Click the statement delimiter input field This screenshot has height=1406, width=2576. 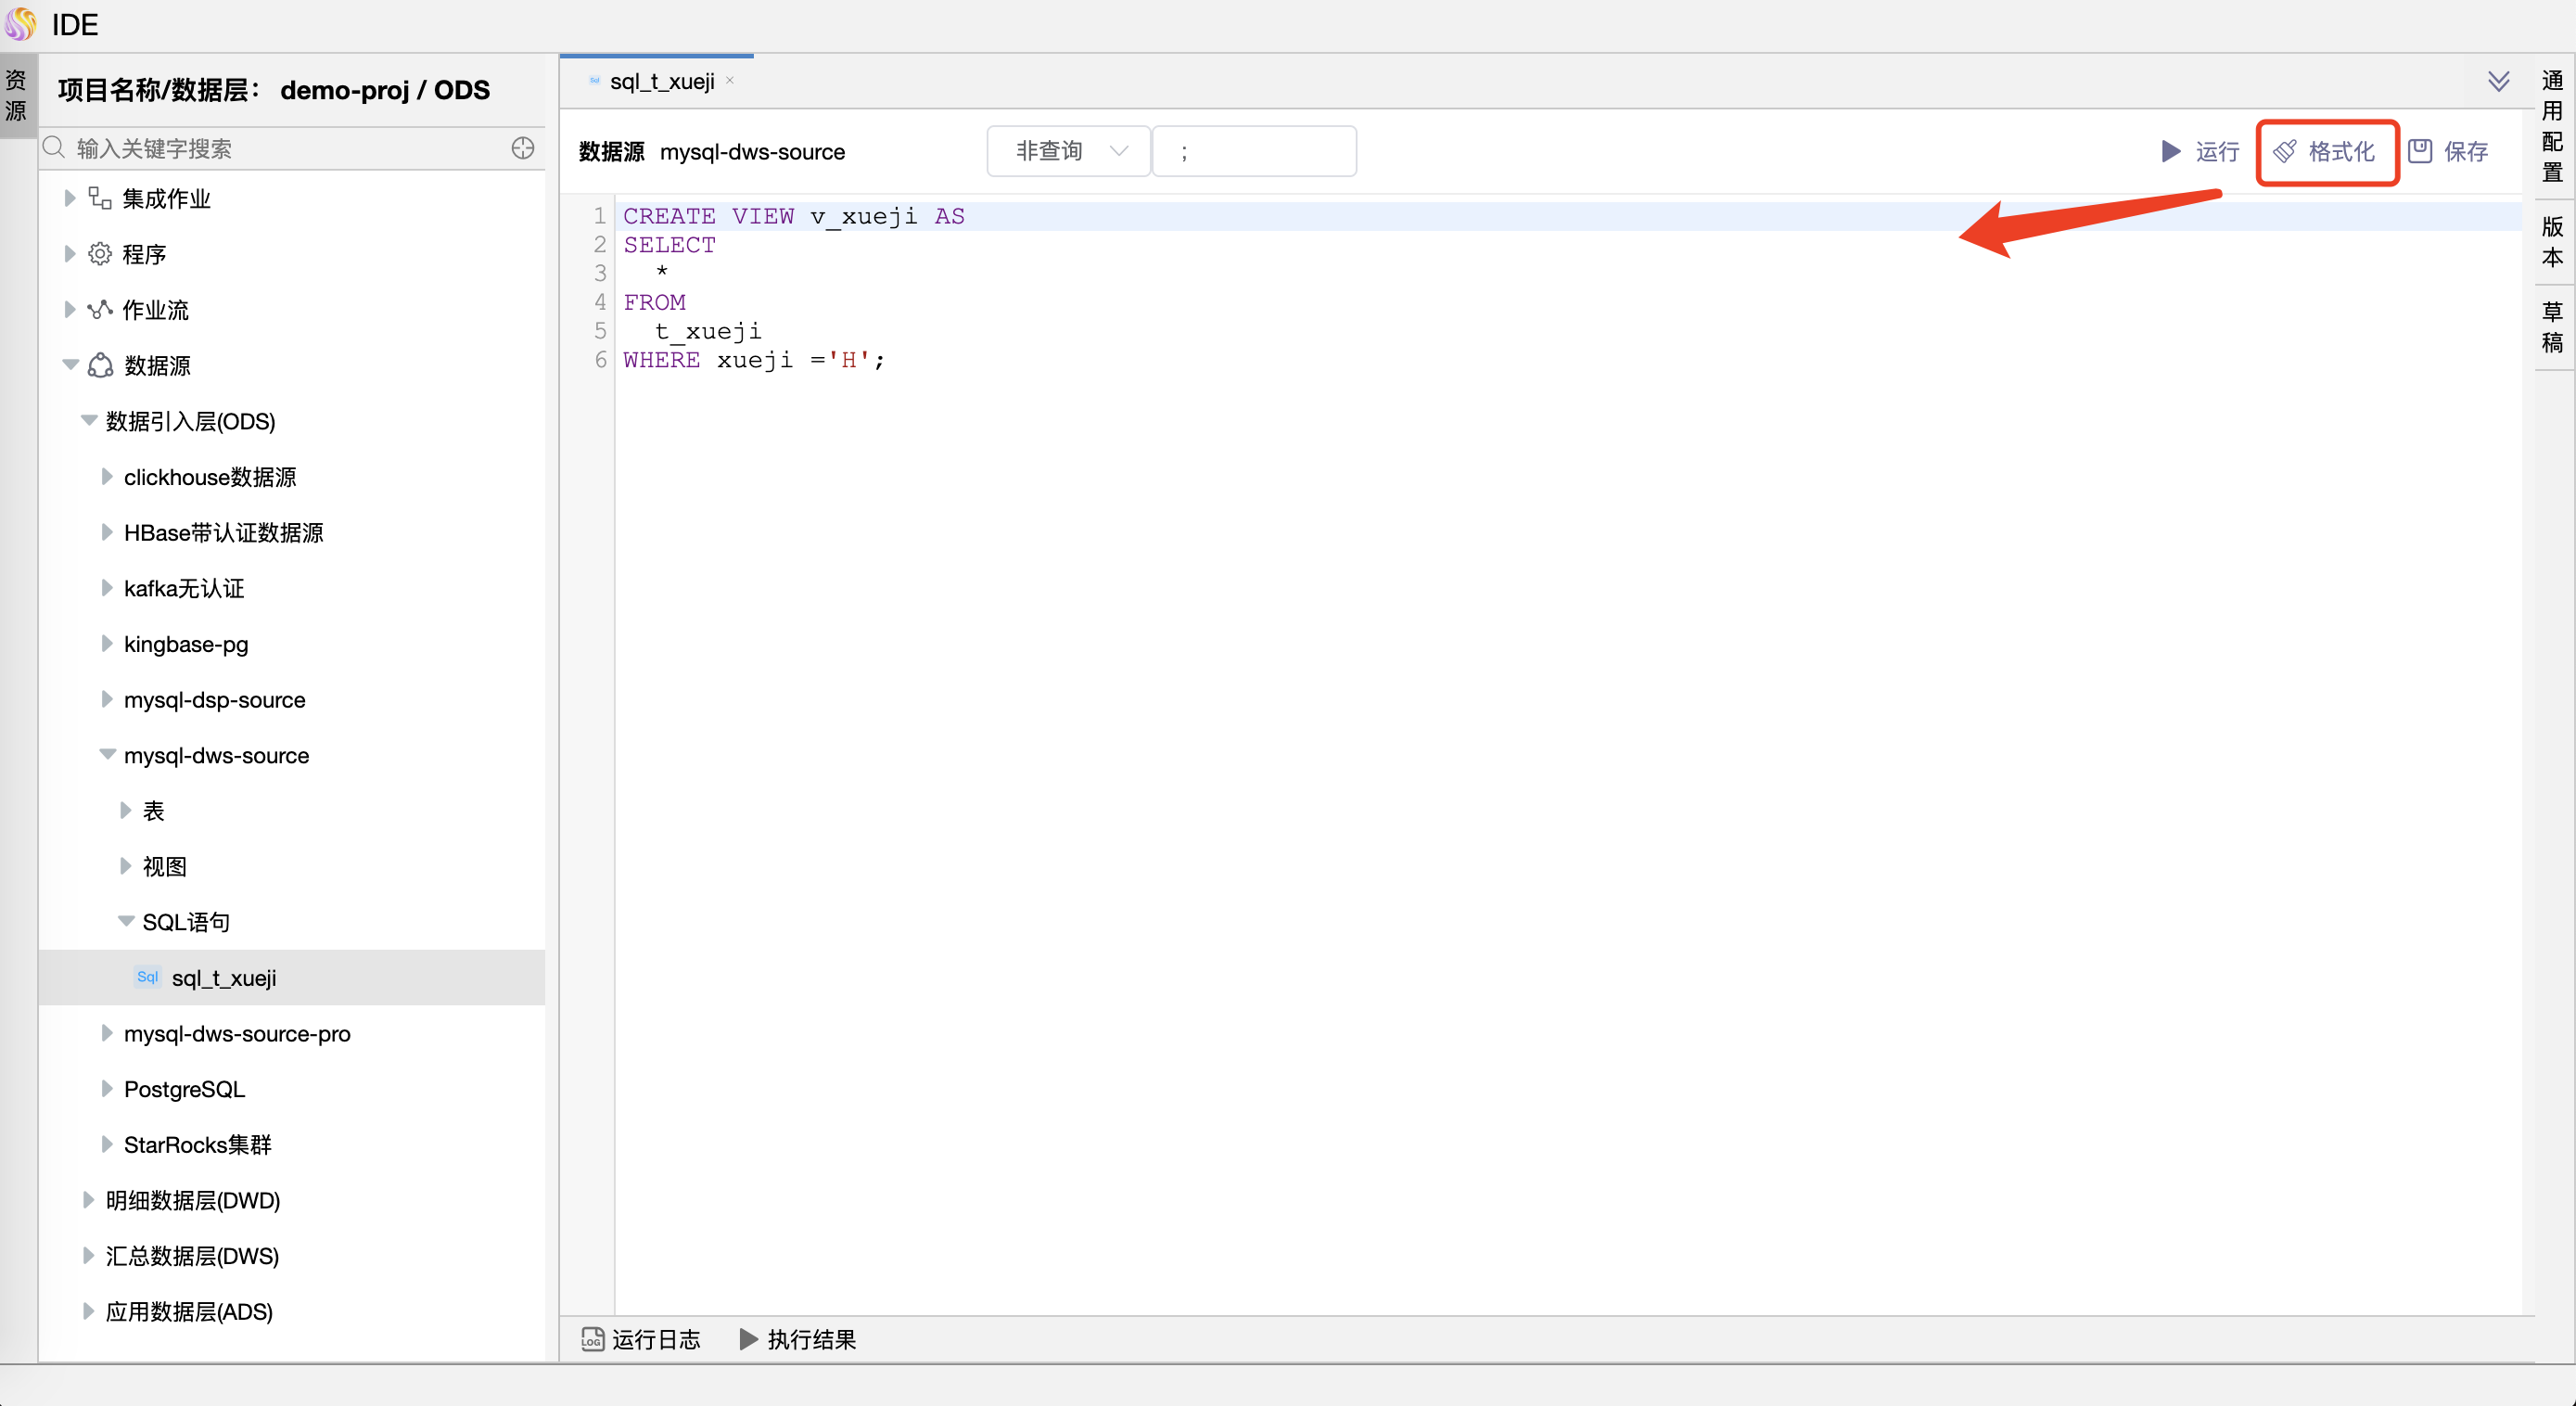[1254, 150]
